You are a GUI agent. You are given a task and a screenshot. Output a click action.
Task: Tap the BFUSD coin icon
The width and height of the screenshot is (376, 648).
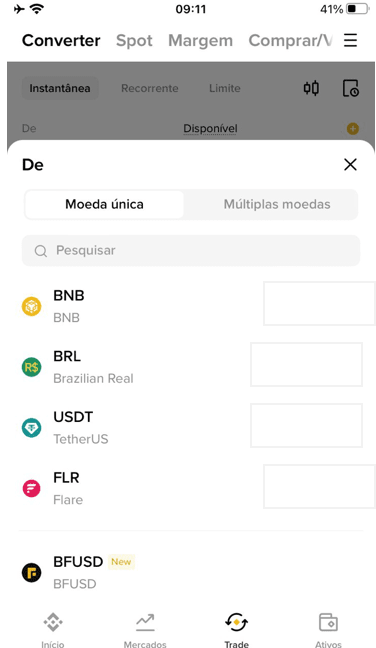pos(31,572)
